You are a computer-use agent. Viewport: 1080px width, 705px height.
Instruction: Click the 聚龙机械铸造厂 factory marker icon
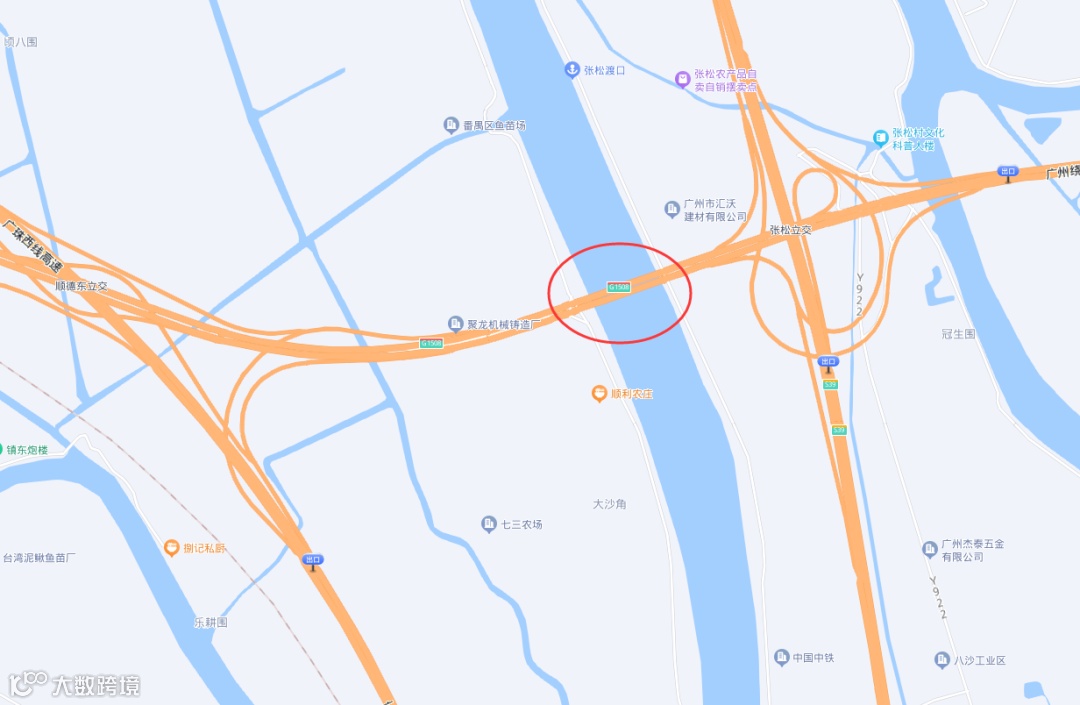click(x=455, y=324)
